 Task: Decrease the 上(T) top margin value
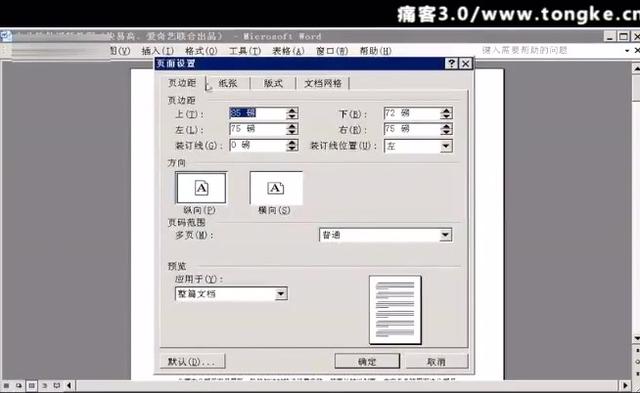tap(292, 116)
